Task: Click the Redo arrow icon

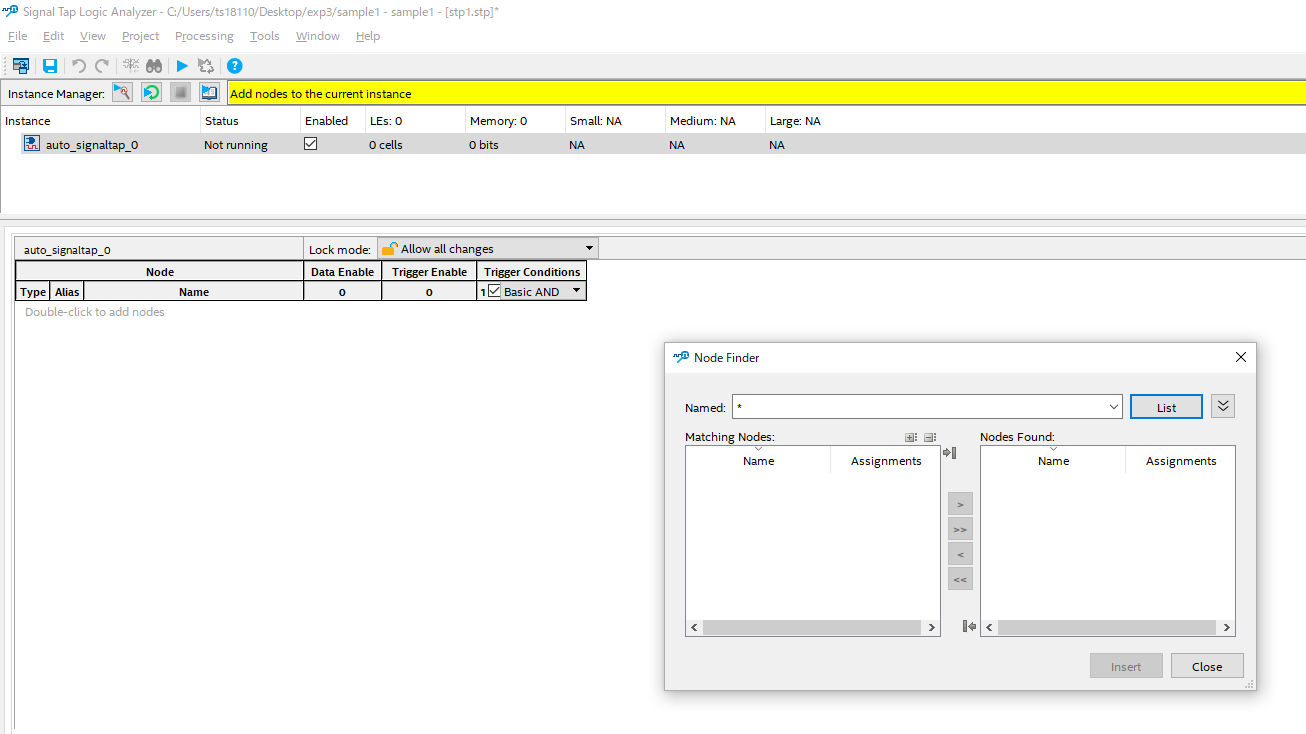Action: (102, 66)
